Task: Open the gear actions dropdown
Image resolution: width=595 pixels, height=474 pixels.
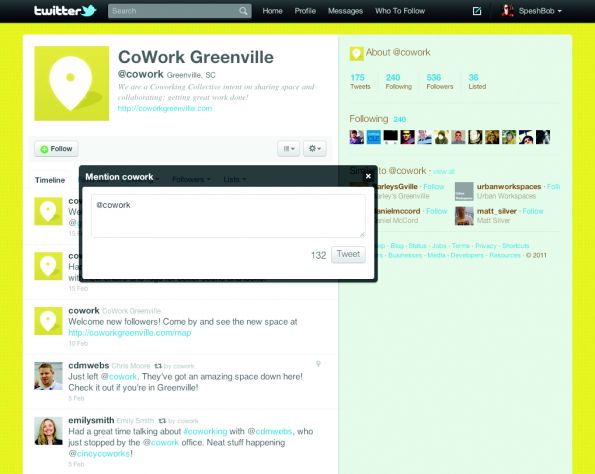Action: (x=315, y=149)
